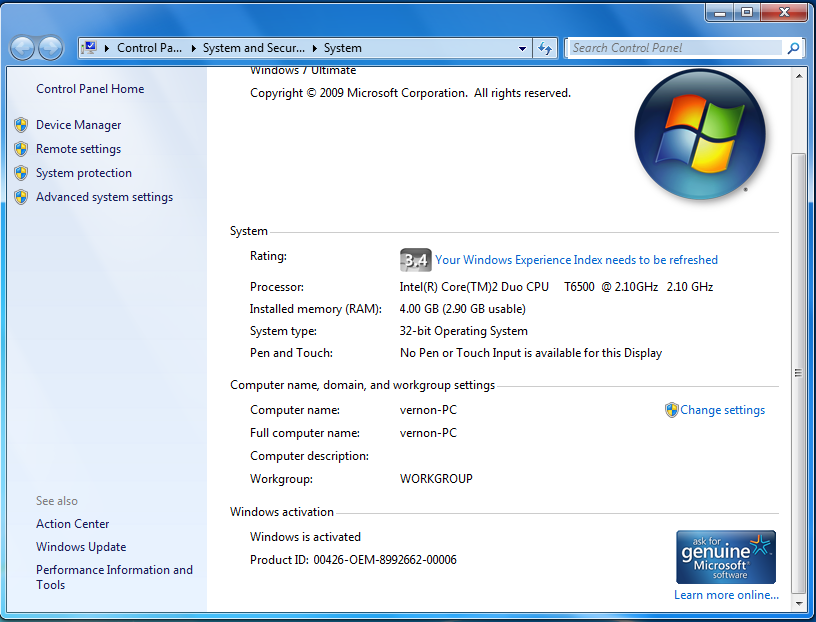The width and height of the screenshot is (816, 622).
Task: Click Windows is activated text
Action: 305,537
